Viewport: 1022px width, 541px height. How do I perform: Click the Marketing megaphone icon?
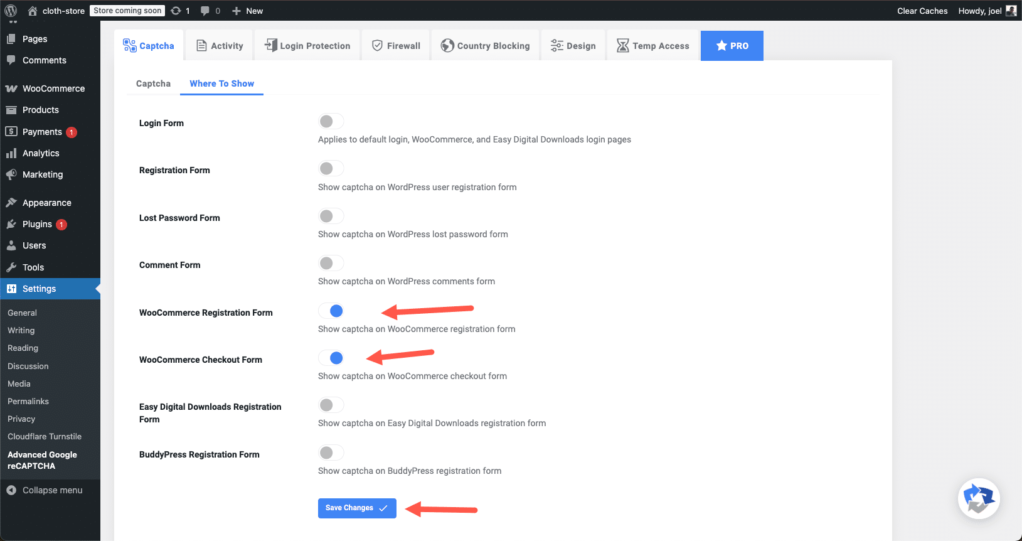[x=11, y=174]
